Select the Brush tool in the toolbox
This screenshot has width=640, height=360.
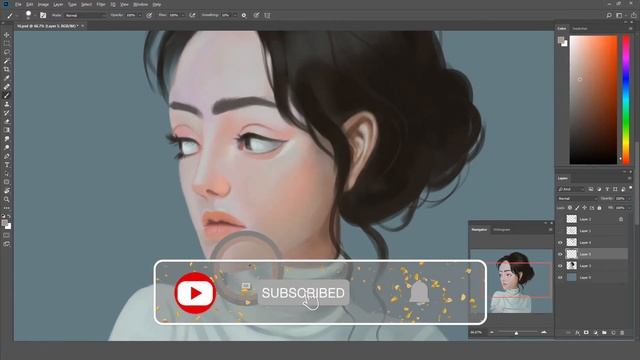point(7,96)
